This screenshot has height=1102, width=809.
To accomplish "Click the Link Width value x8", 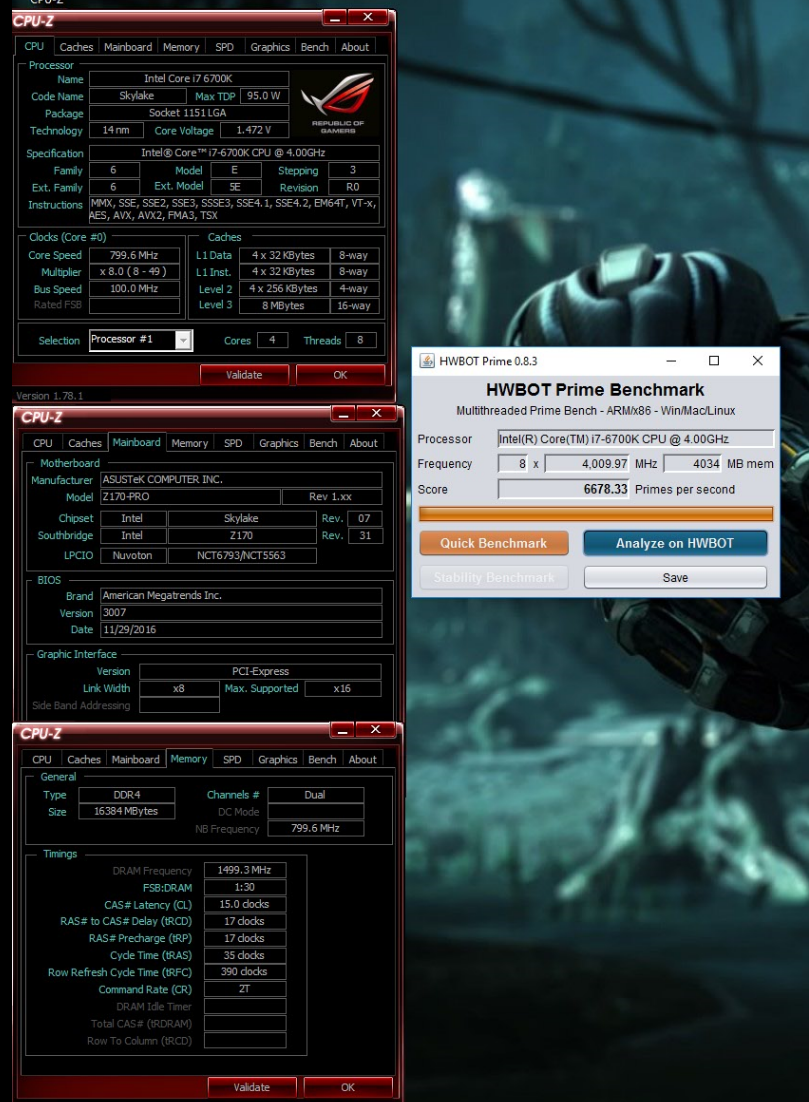I will click(x=179, y=689).
